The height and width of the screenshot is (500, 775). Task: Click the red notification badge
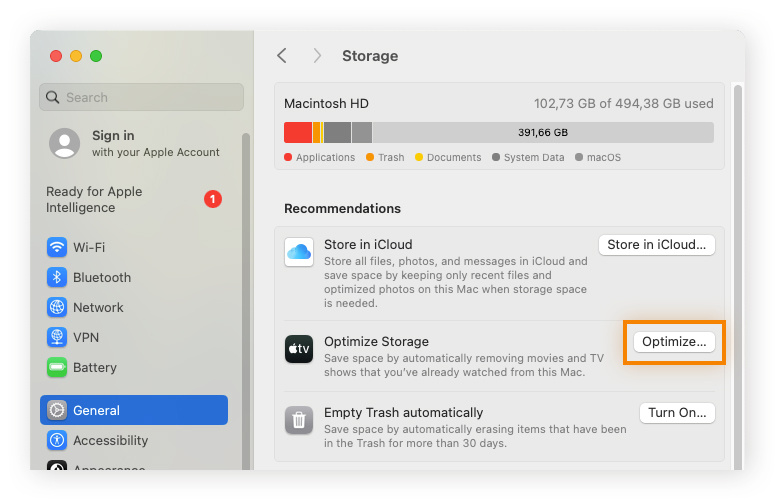[x=213, y=199]
